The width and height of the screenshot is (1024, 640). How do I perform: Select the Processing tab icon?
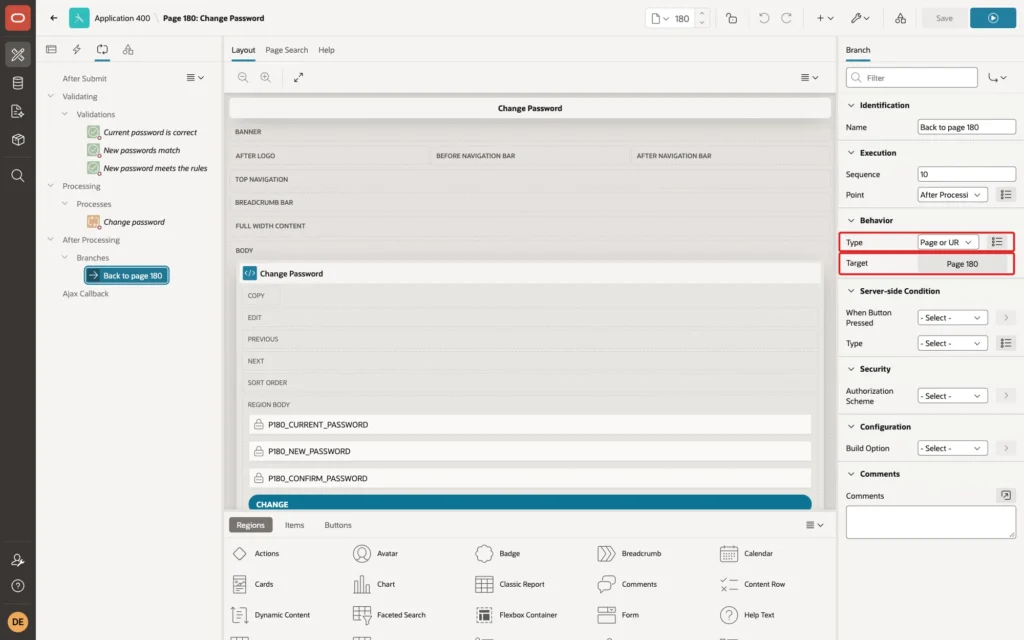tap(102, 50)
